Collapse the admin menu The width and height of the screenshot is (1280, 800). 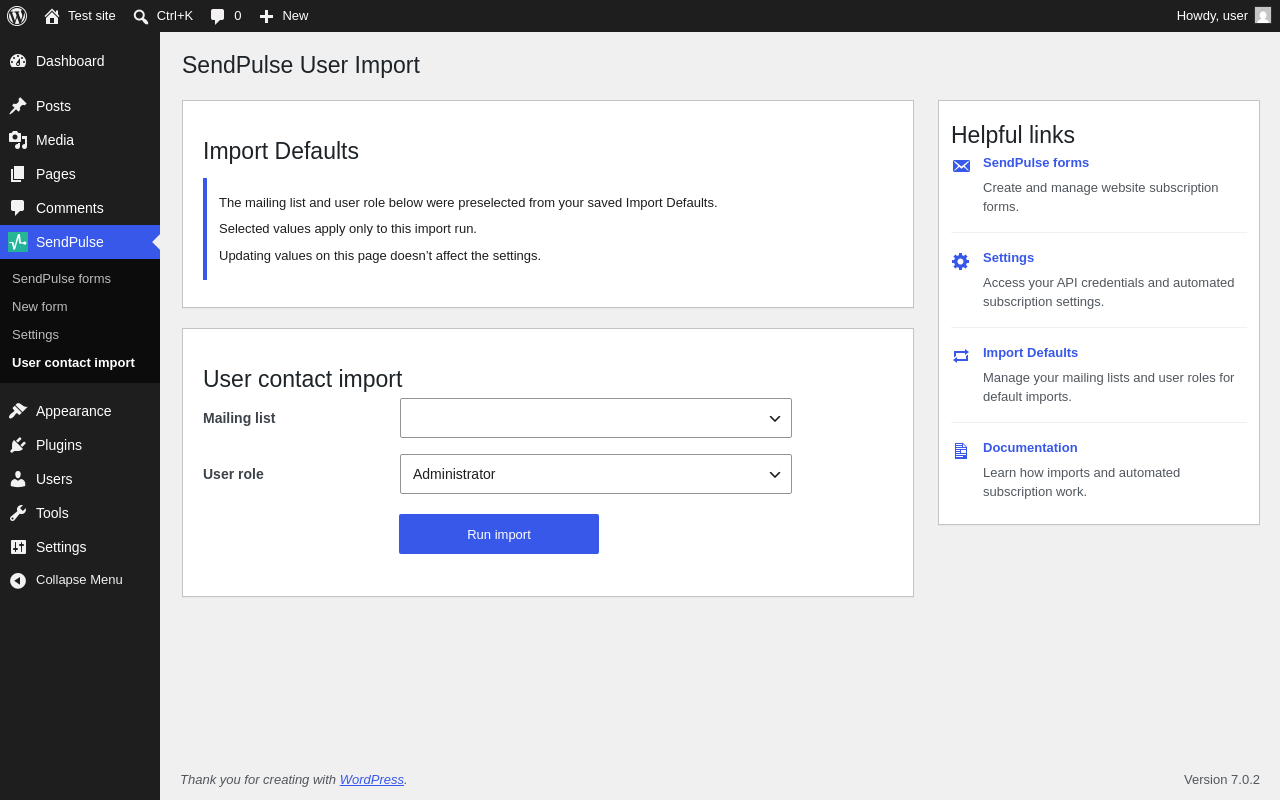pyautogui.click(x=79, y=580)
